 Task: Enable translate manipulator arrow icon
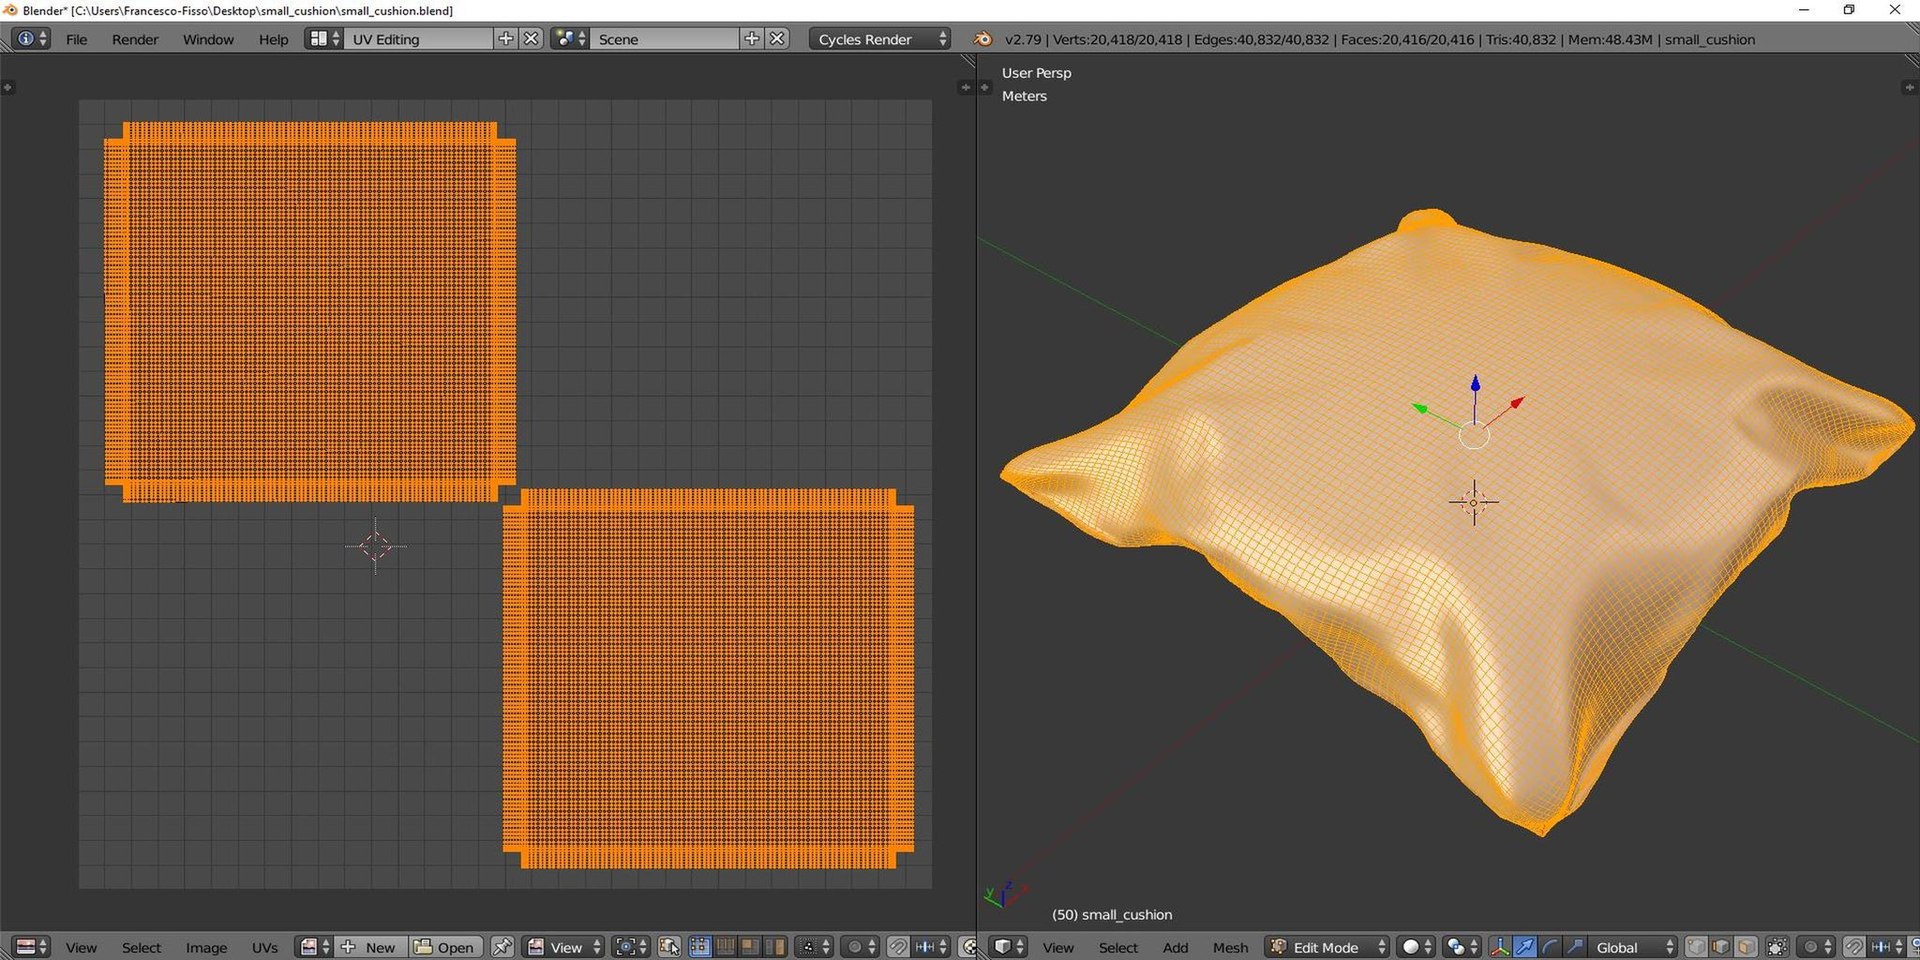pyautogui.click(x=1525, y=947)
